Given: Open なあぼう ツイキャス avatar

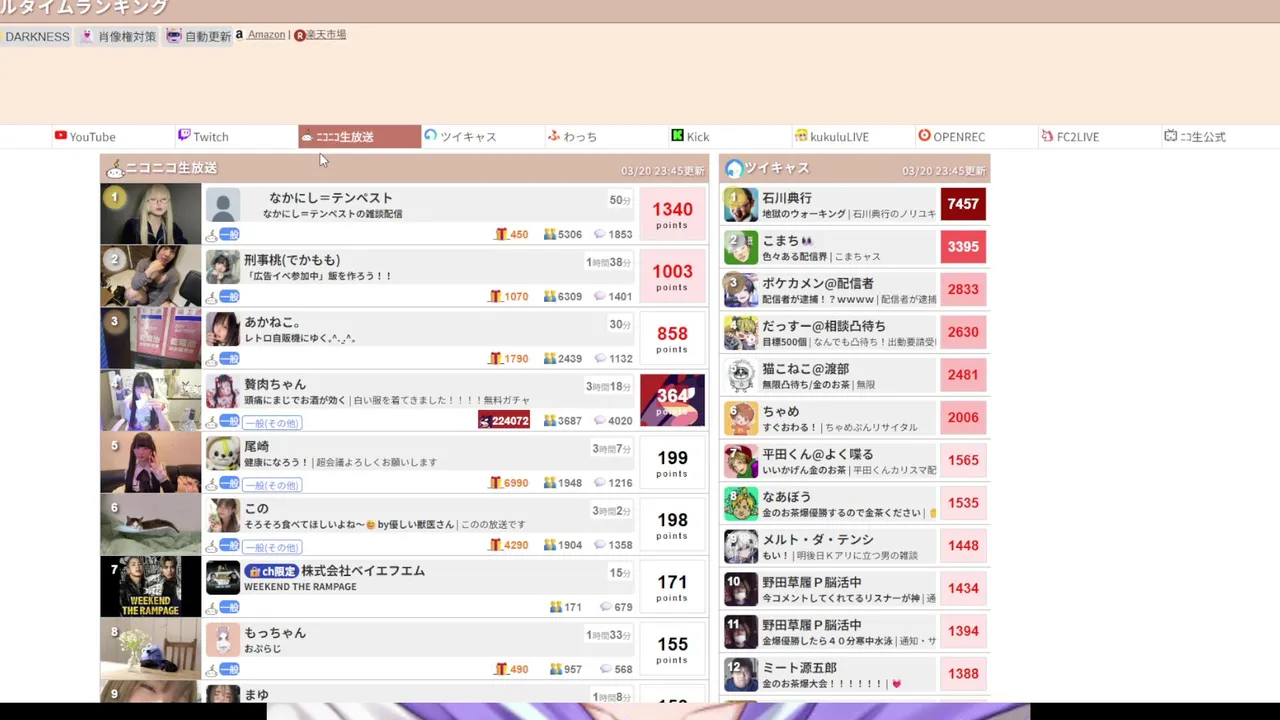Looking at the screenshot, I should [x=741, y=503].
